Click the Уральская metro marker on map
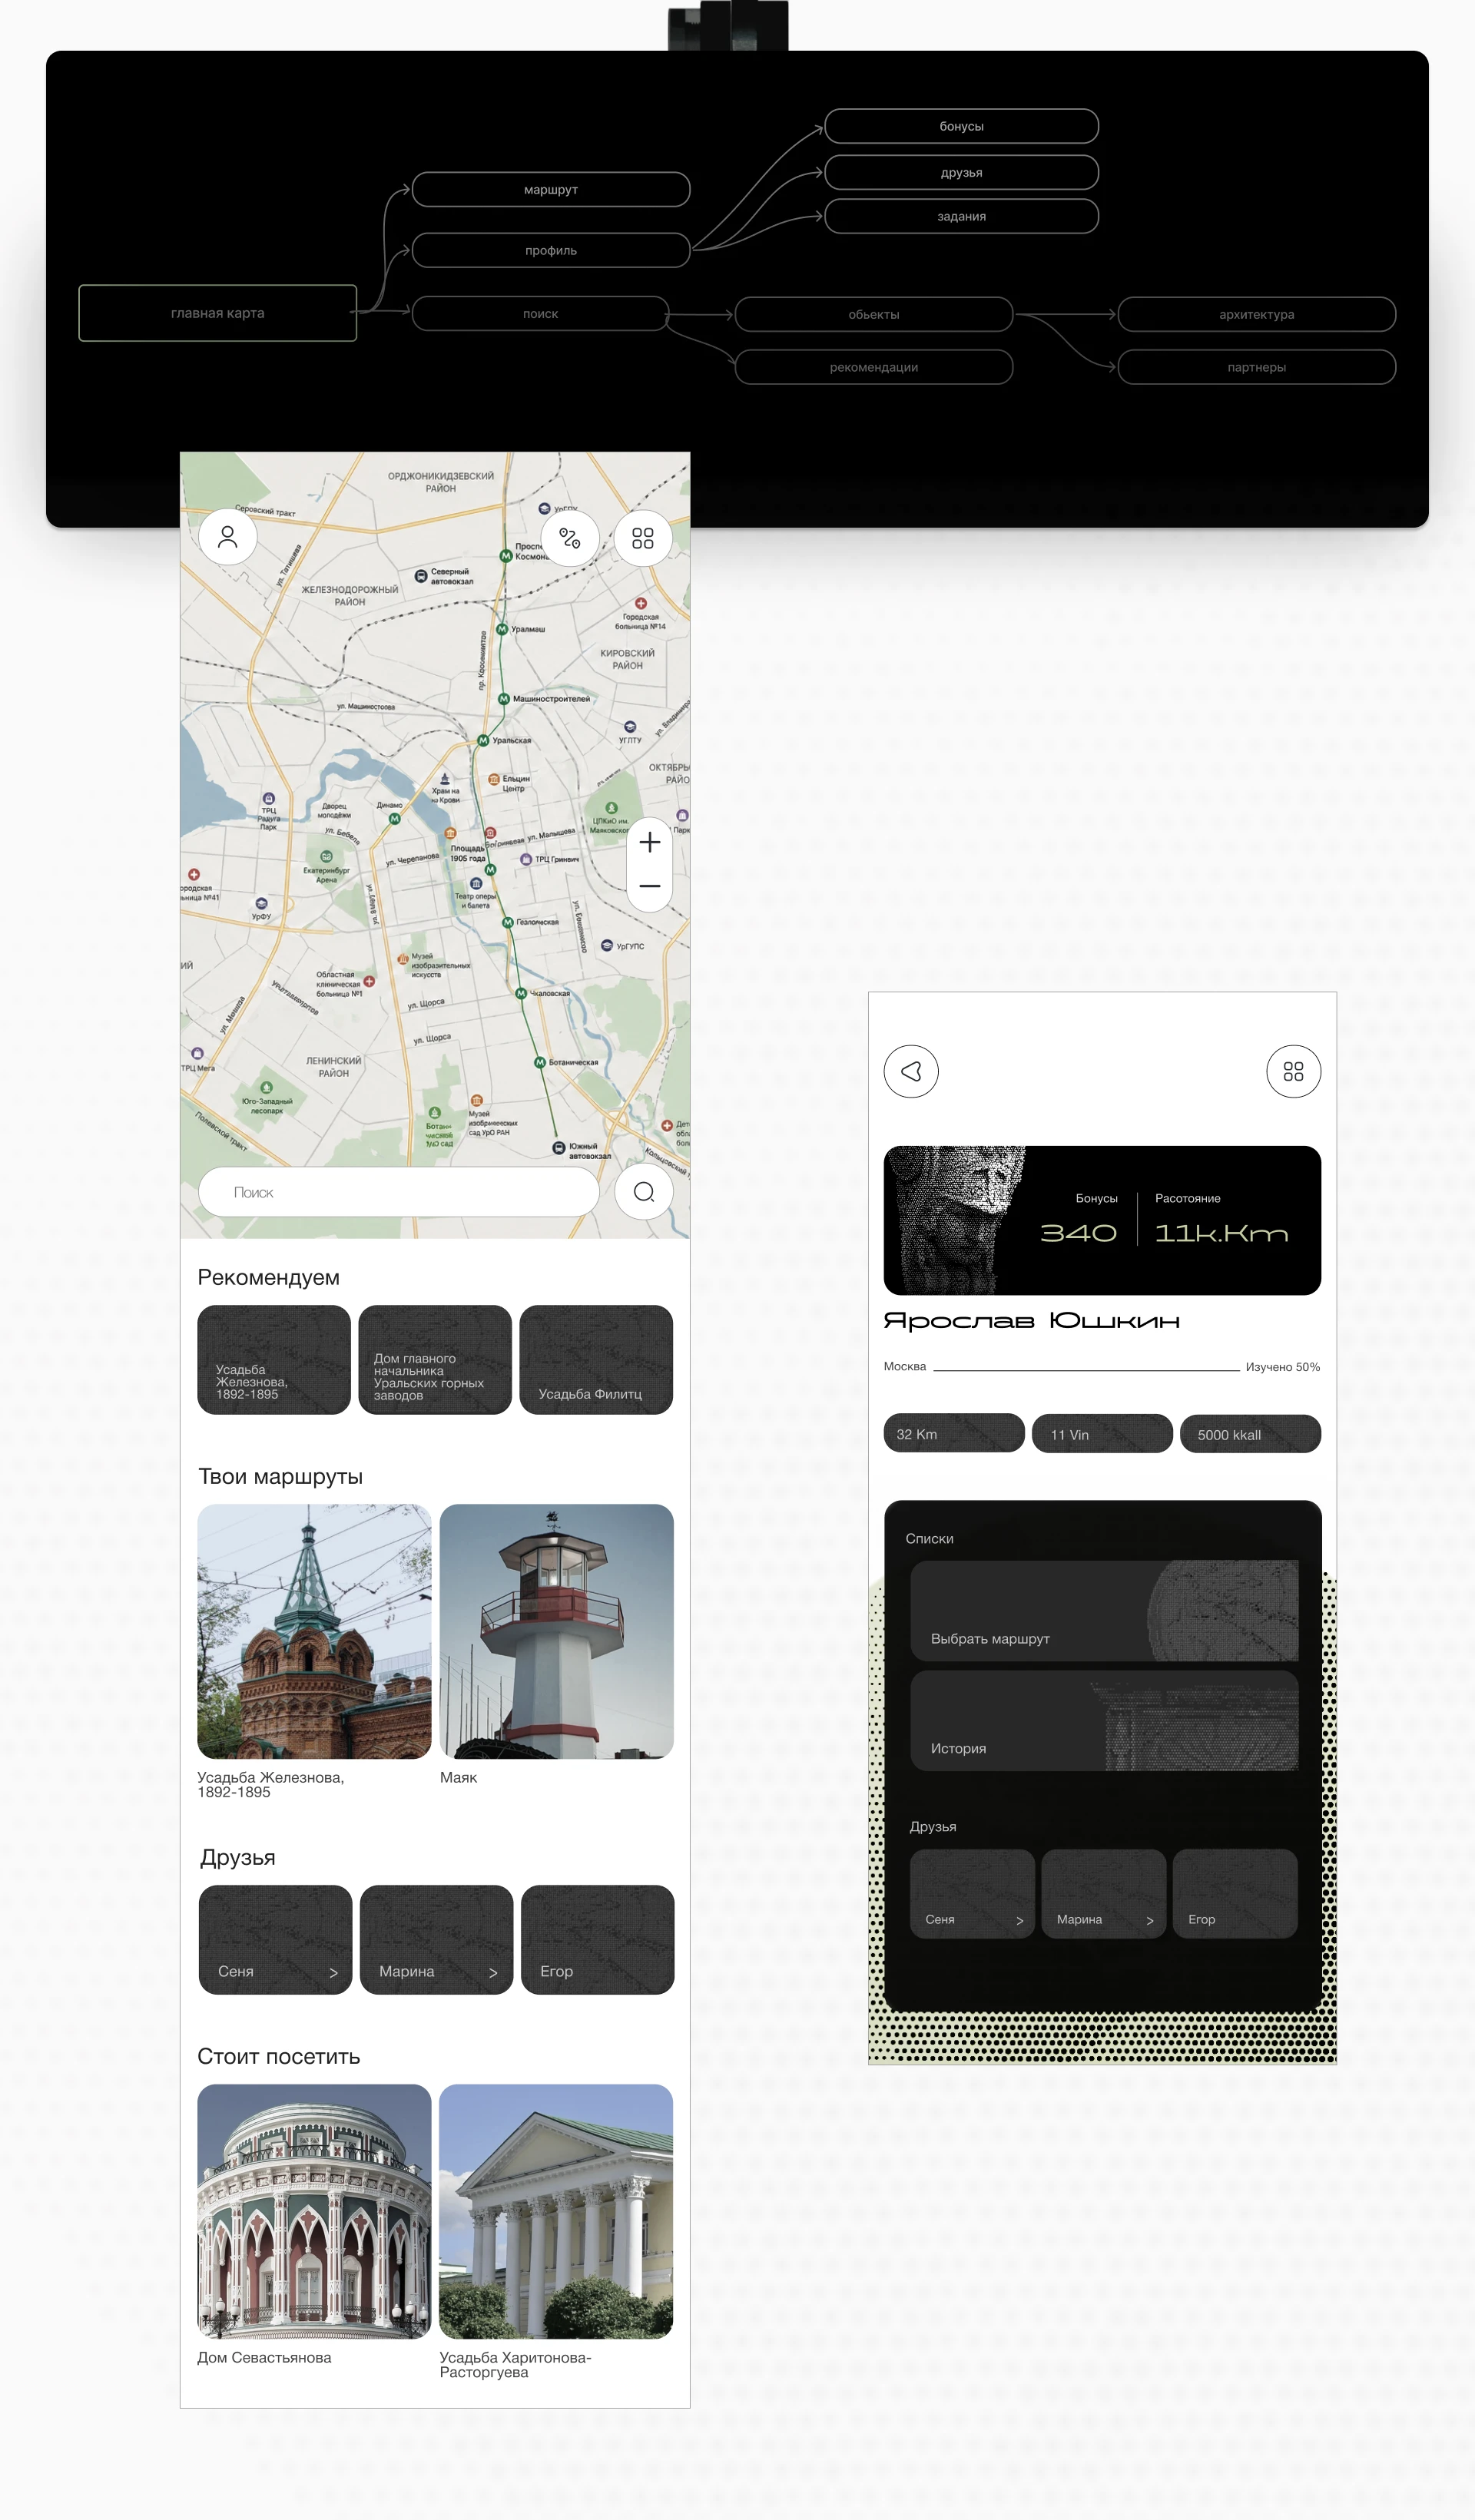1475x2520 pixels. pos(484,740)
